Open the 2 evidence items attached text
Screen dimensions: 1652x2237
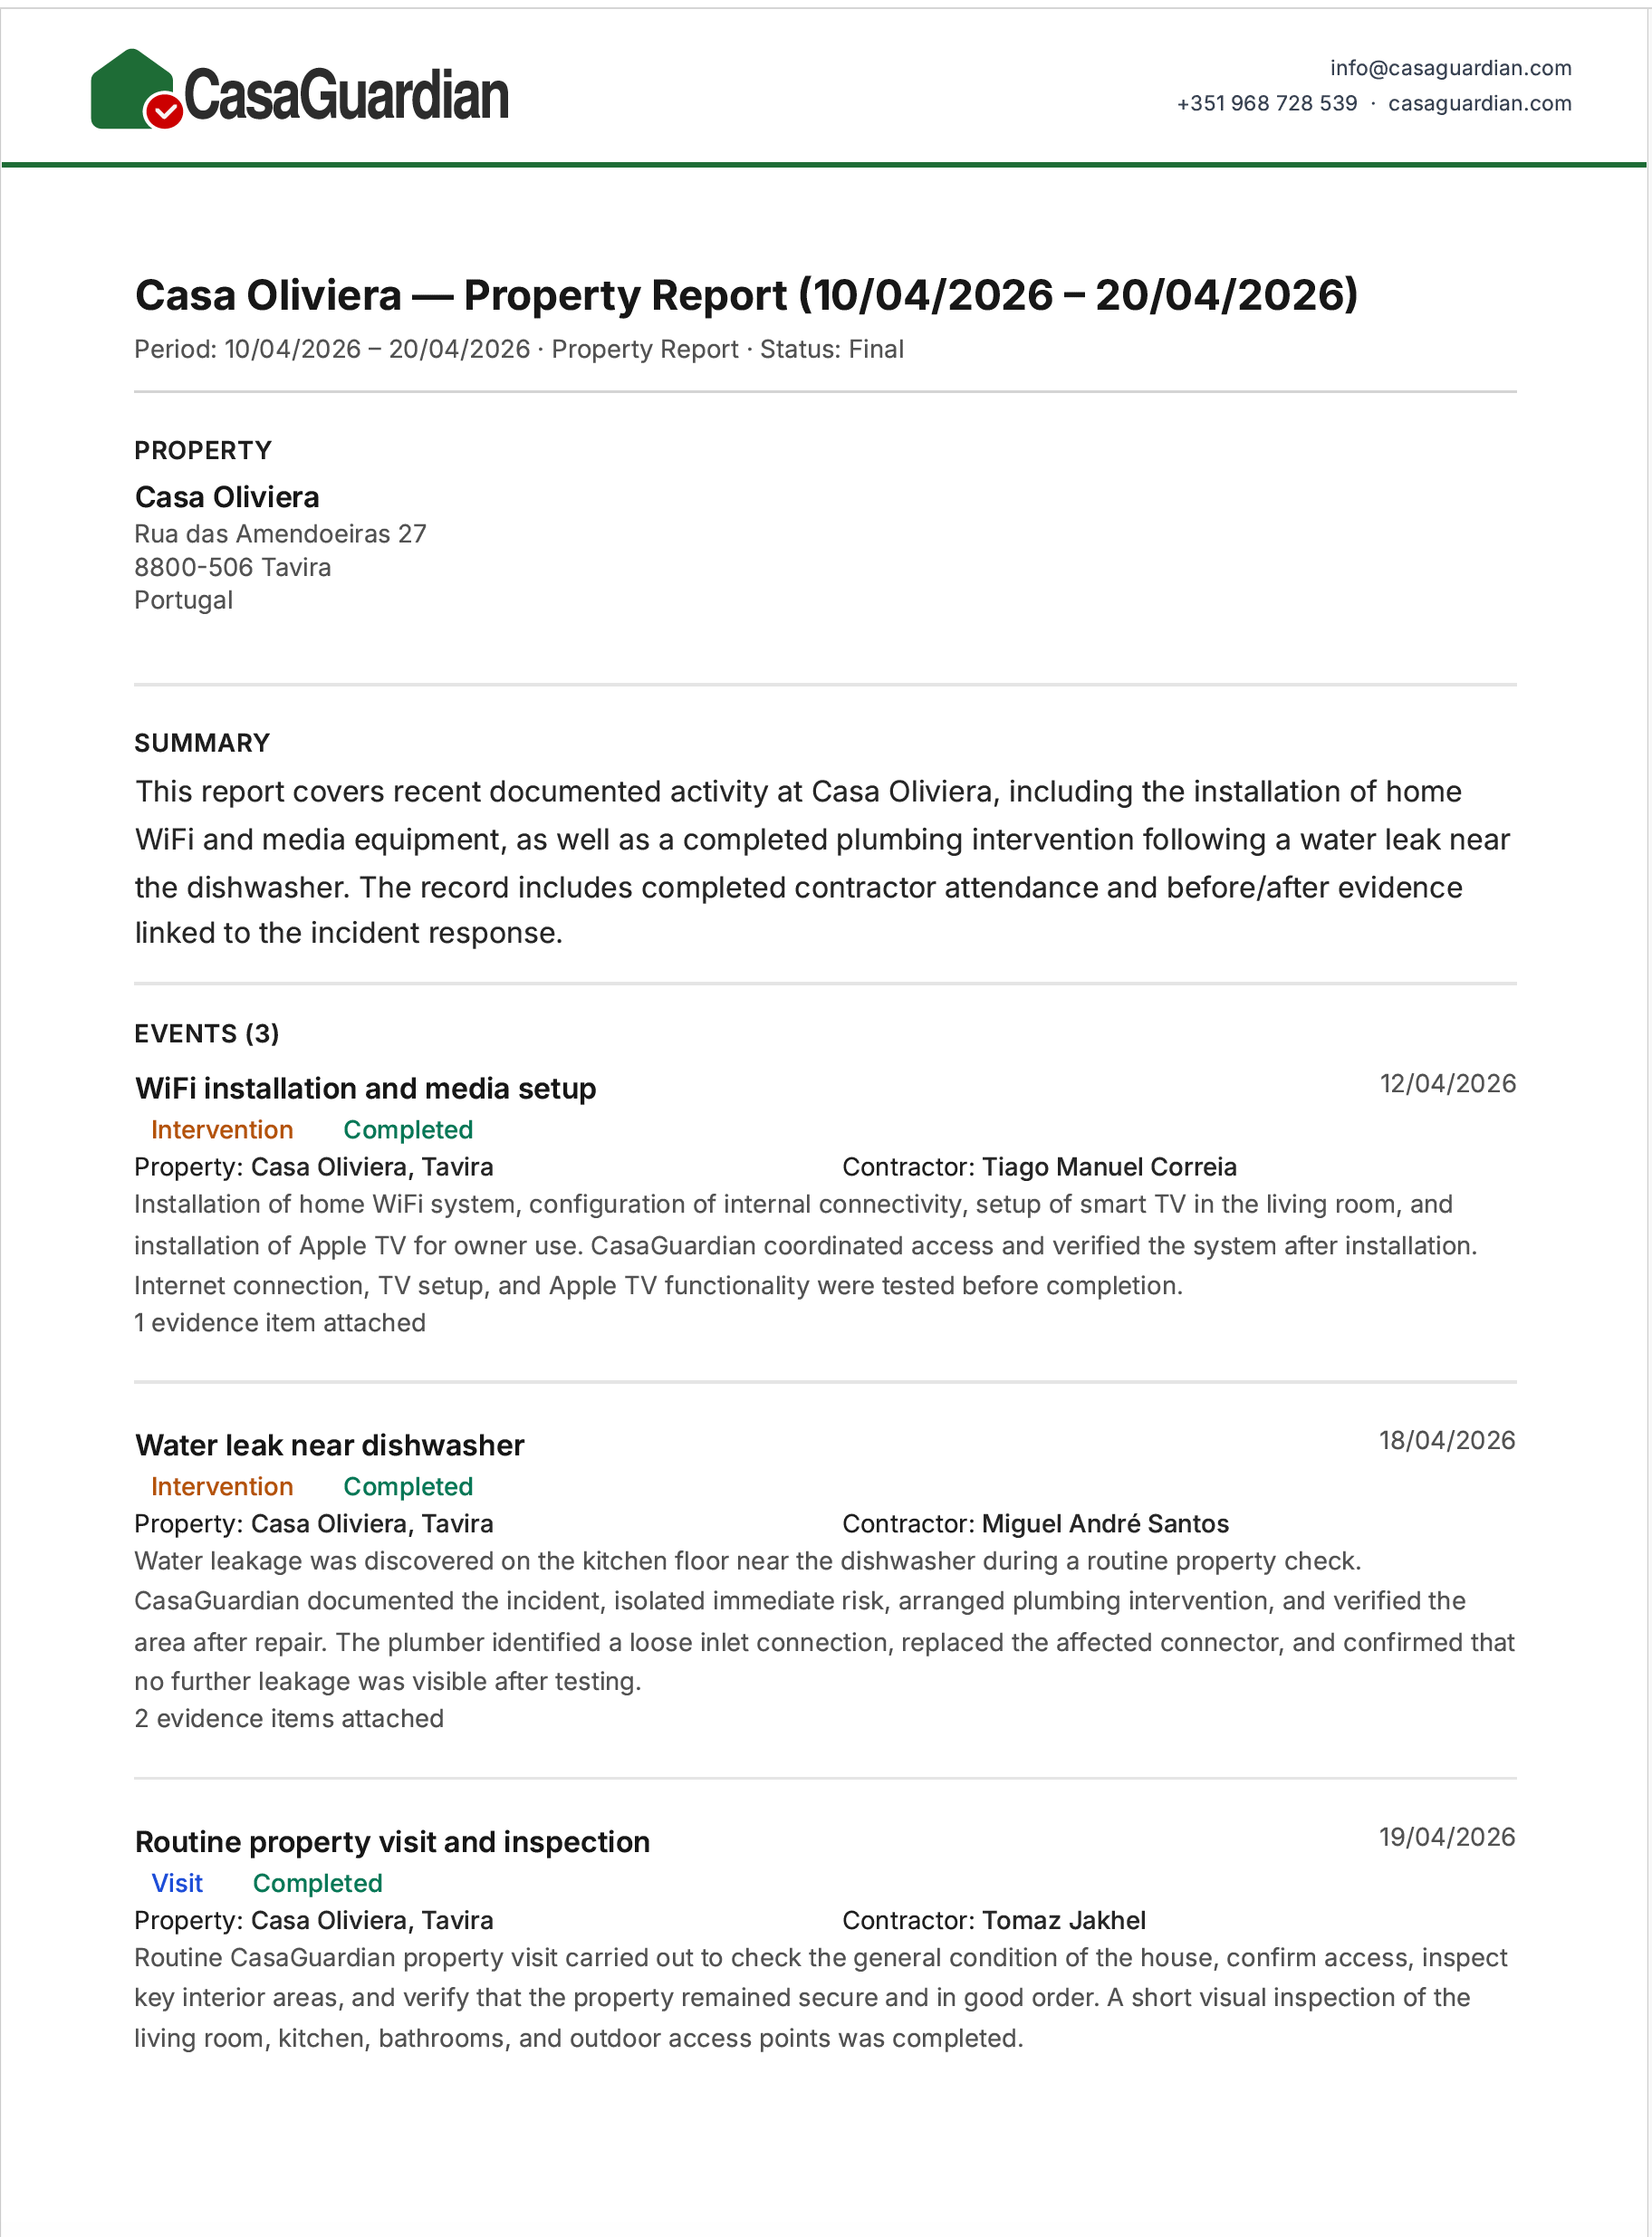(289, 1718)
